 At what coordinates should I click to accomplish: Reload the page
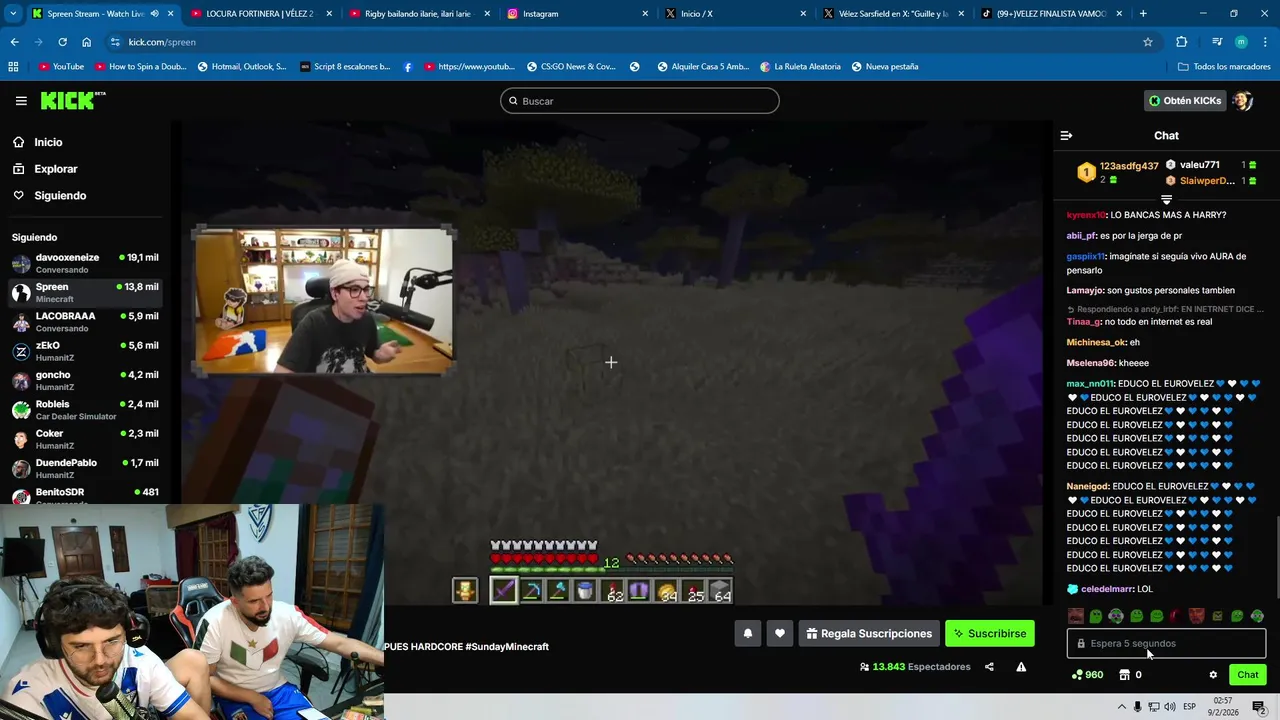(x=62, y=42)
